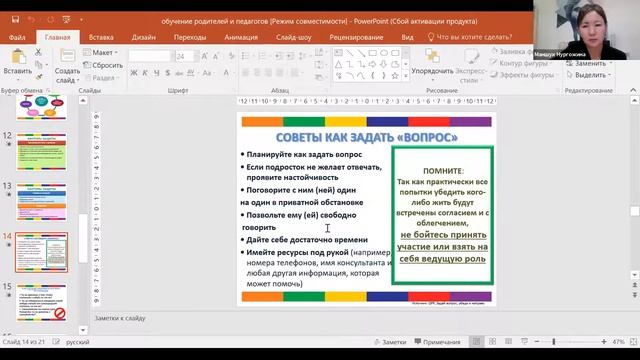This screenshot has height=360, width=640.
Task: Click Эффекты фигуры shape effects
Action: (x=523, y=75)
